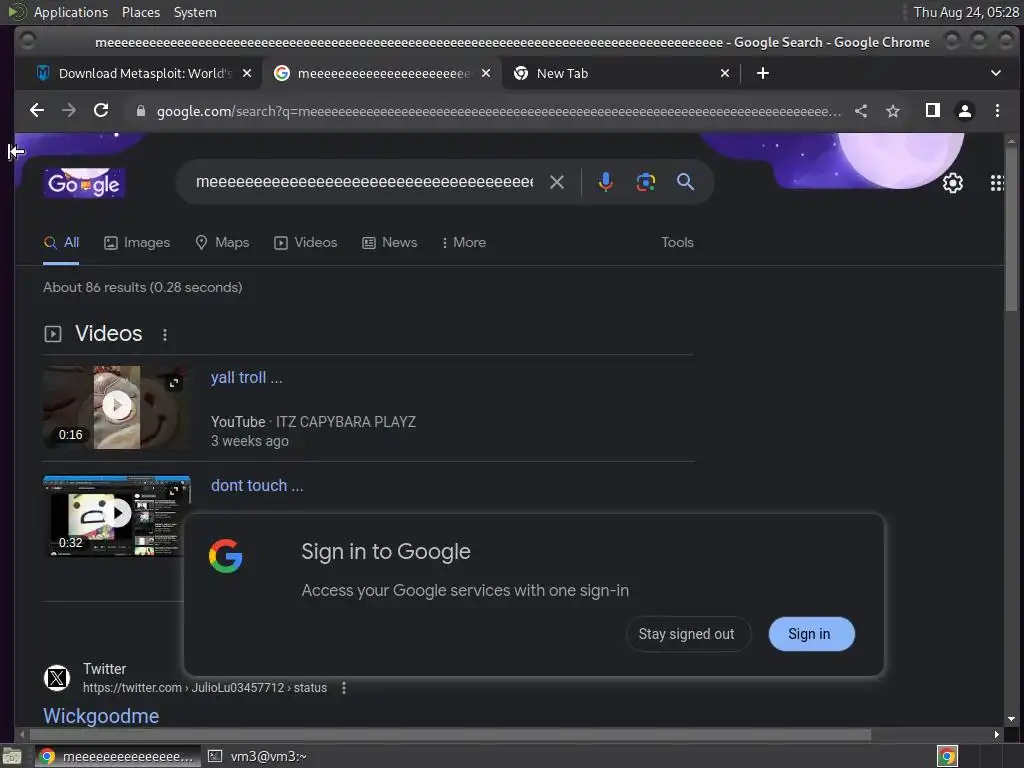Play the 0:32 video thumbnail

117,515
